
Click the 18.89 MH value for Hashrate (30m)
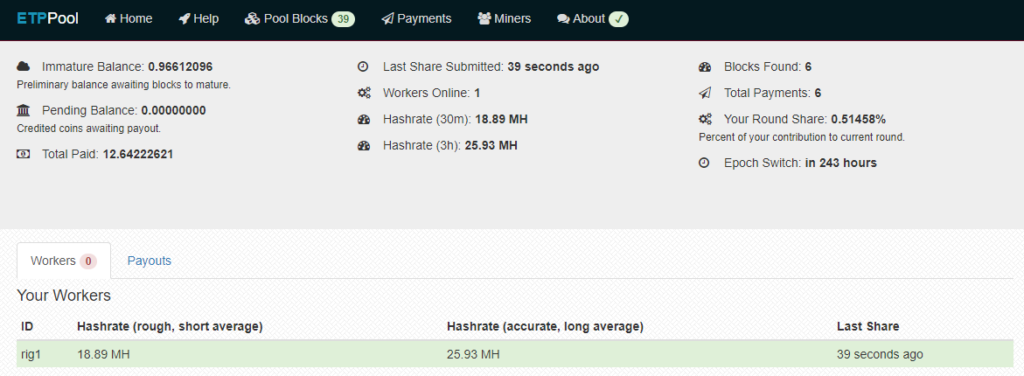pos(501,119)
